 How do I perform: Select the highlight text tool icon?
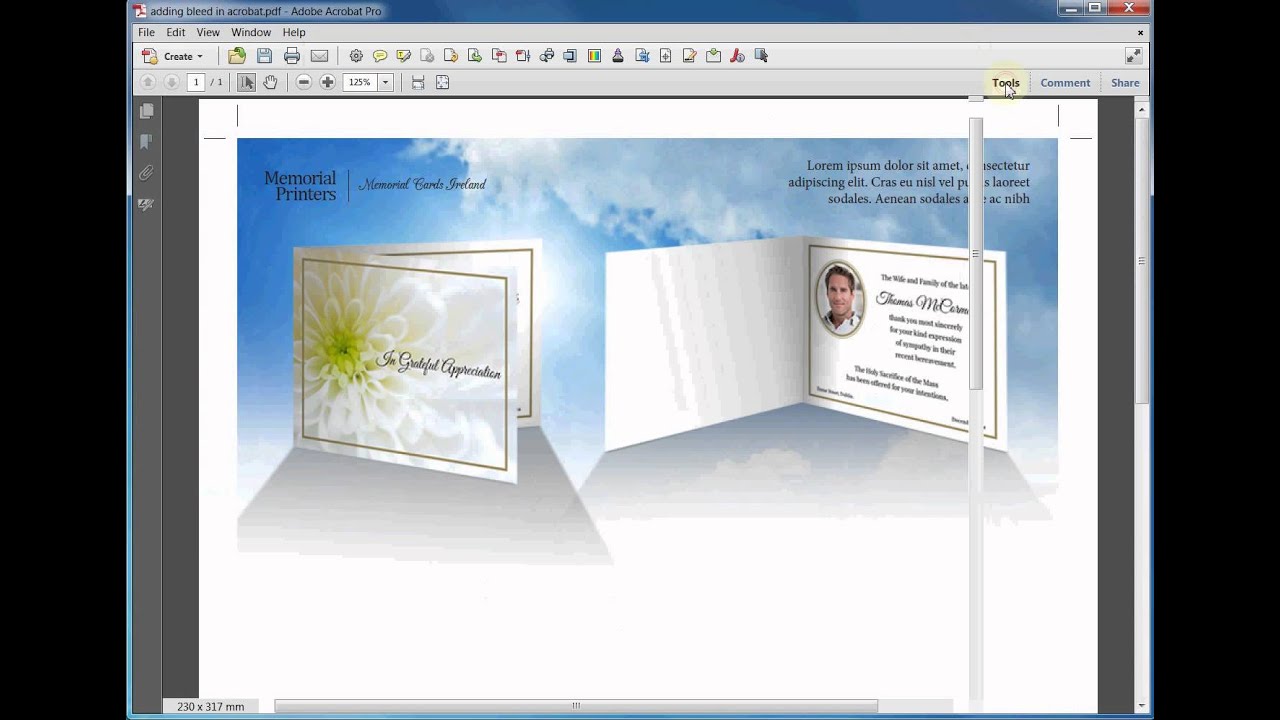coord(404,56)
